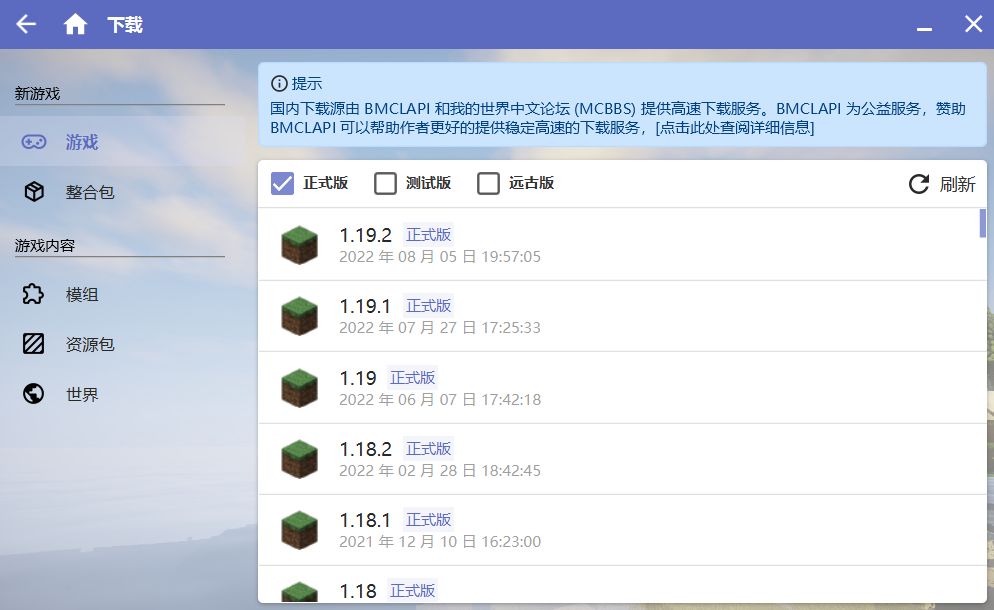Select the 游戏 gamepad icon in sidebar
The image size is (994, 610).
click(x=34, y=141)
